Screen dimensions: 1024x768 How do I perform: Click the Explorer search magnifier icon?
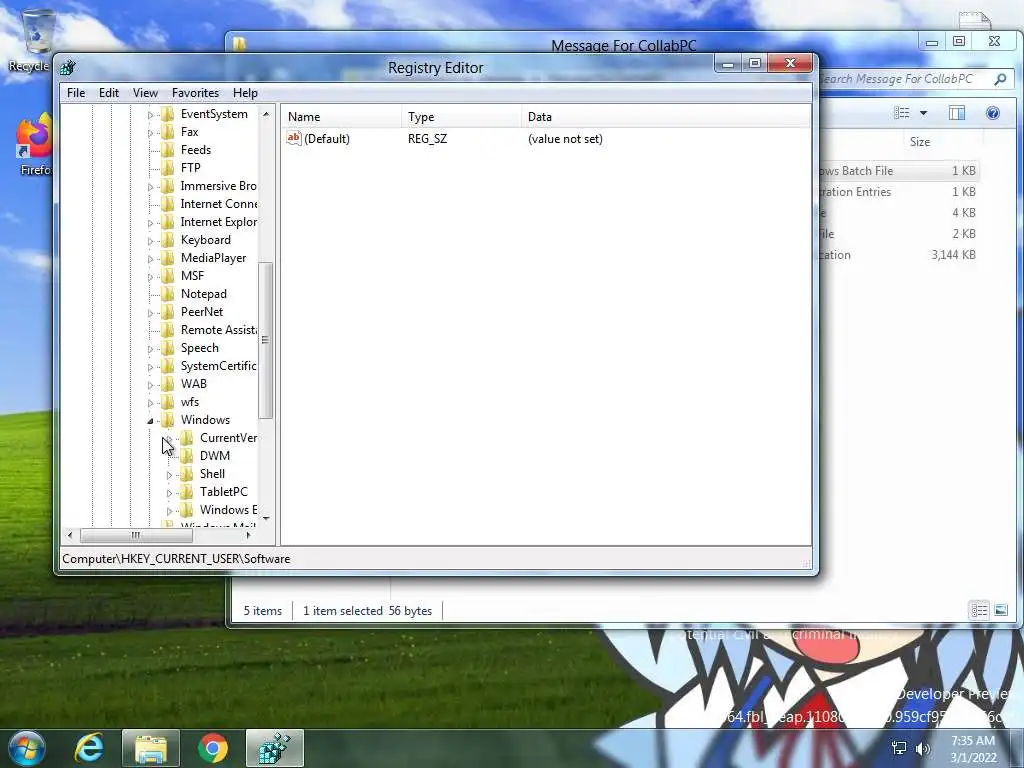[1000, 79]
